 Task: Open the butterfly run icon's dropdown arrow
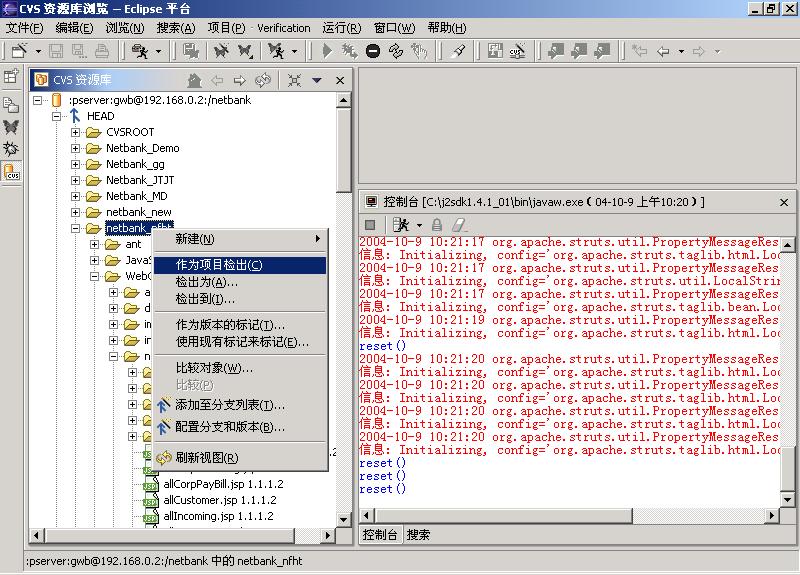(294, 52)
